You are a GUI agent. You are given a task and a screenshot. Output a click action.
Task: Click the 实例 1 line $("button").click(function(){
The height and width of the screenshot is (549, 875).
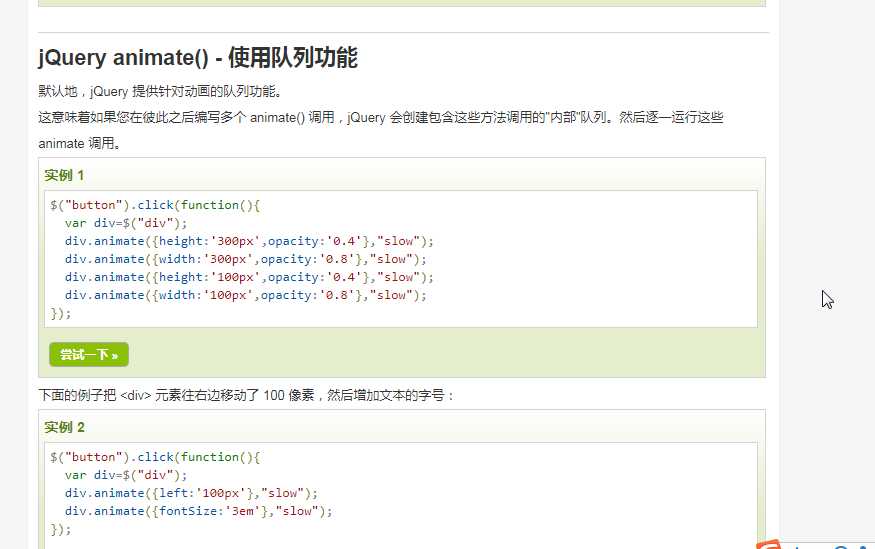point(155,205)
